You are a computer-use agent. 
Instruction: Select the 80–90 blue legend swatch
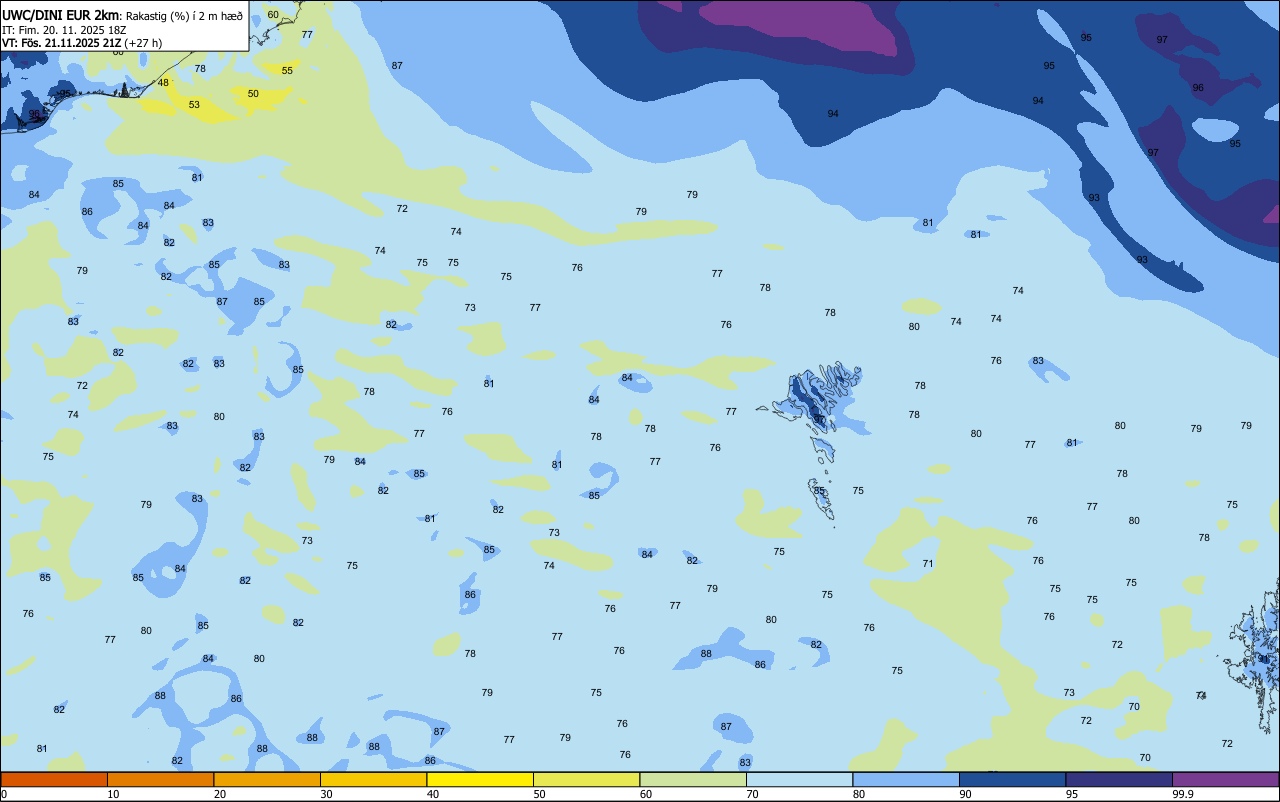(906, 779)
